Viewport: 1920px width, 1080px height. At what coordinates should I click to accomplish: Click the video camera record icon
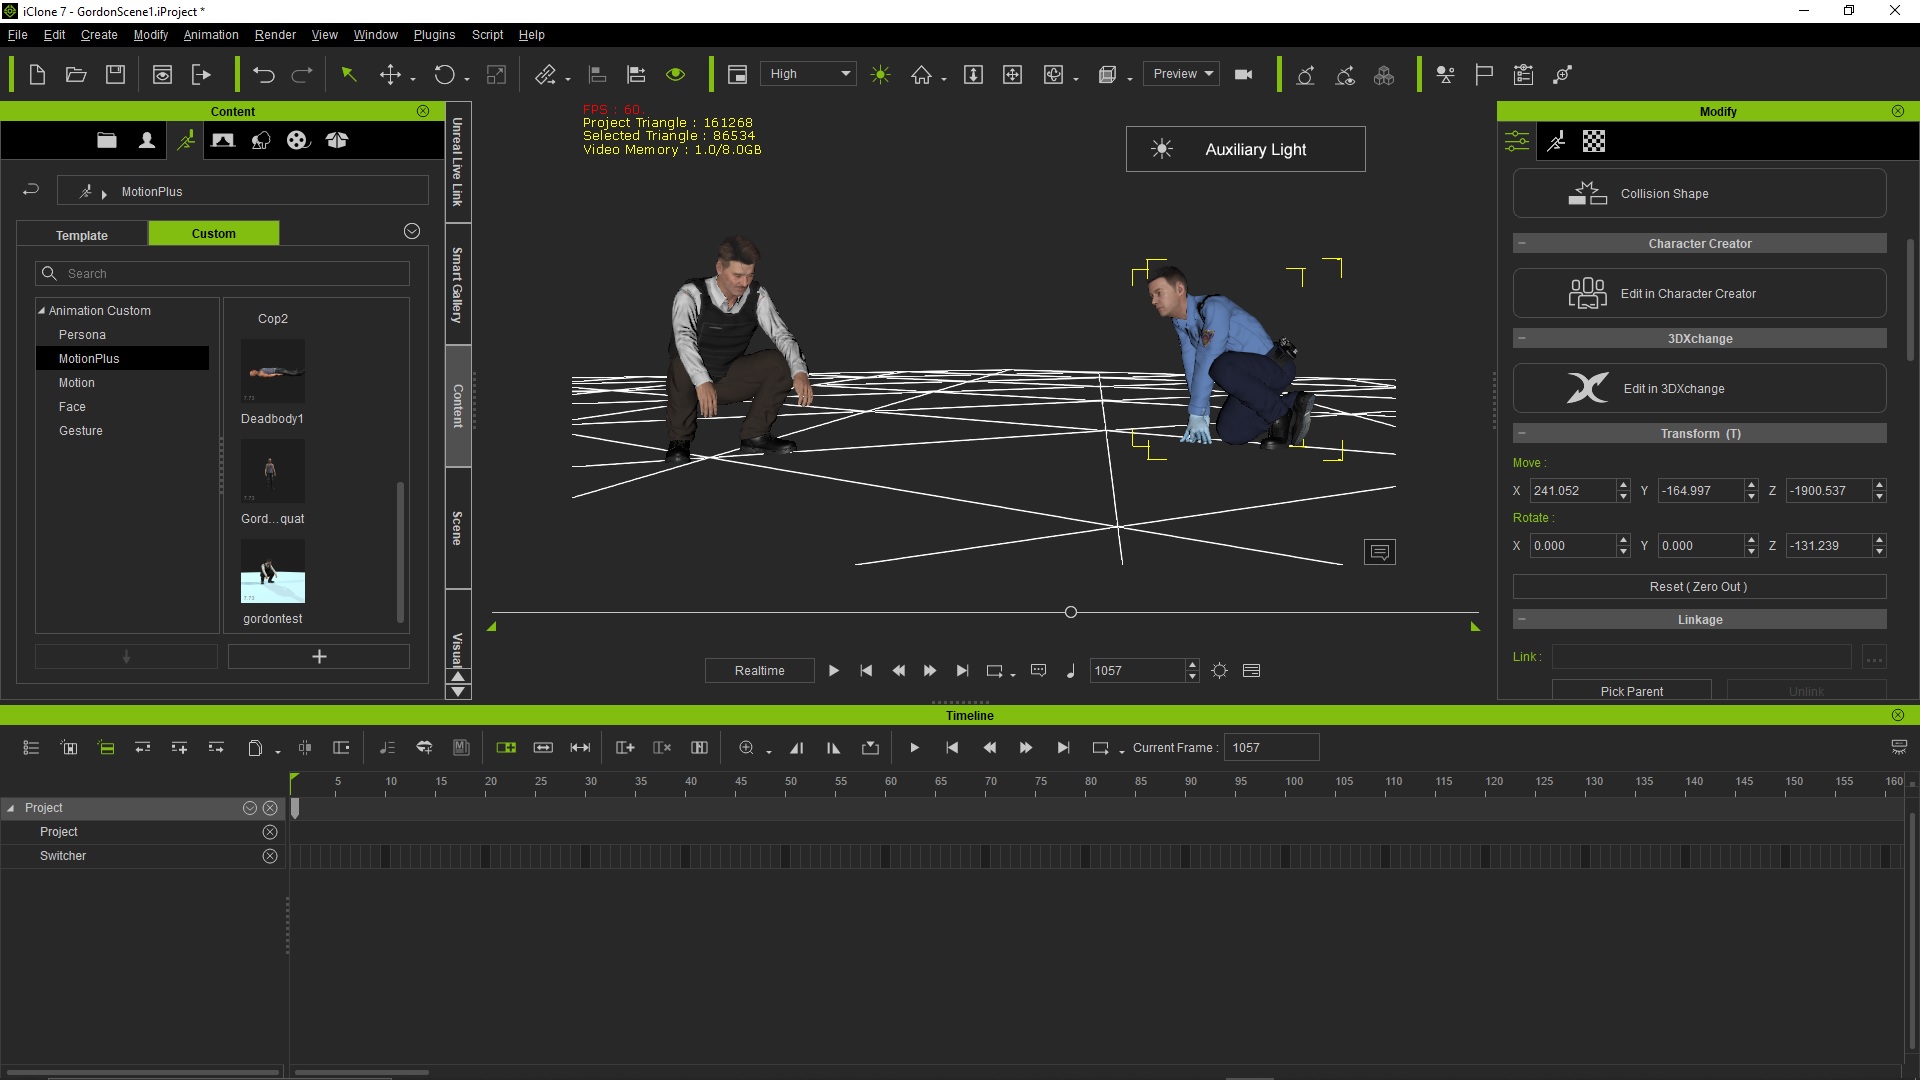tap(1244, 74)
